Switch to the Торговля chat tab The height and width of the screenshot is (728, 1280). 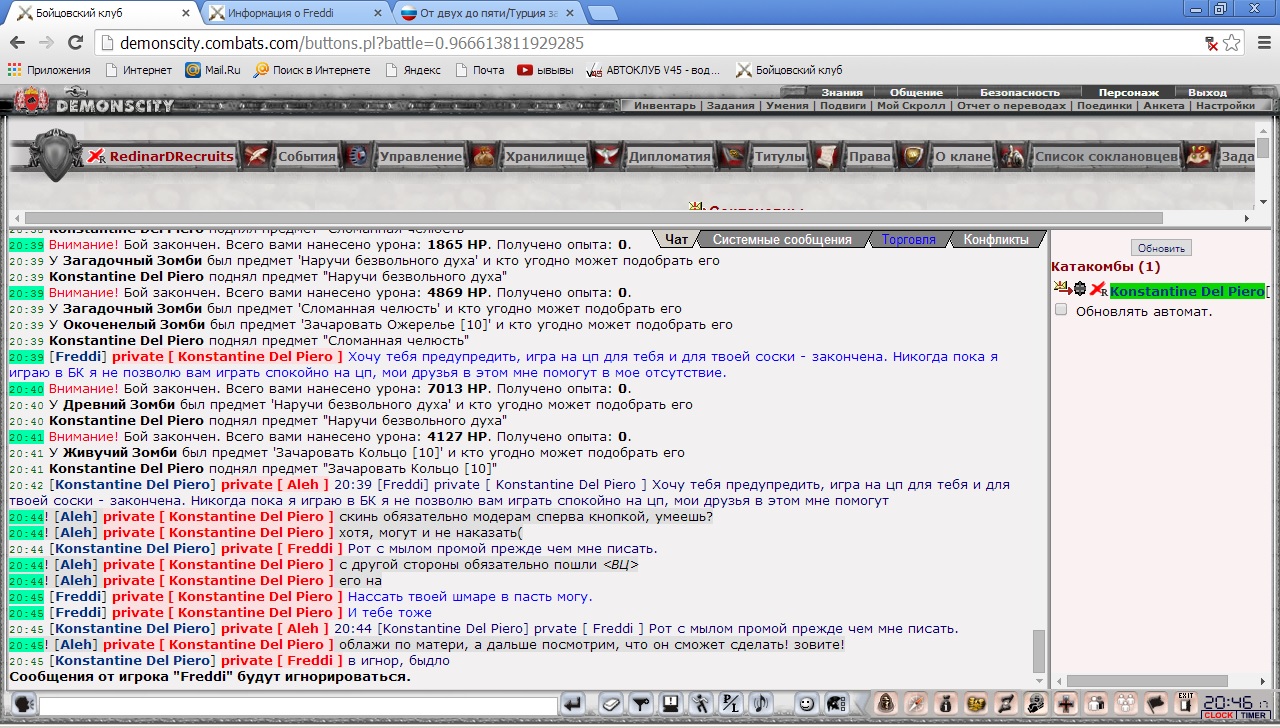908,239
